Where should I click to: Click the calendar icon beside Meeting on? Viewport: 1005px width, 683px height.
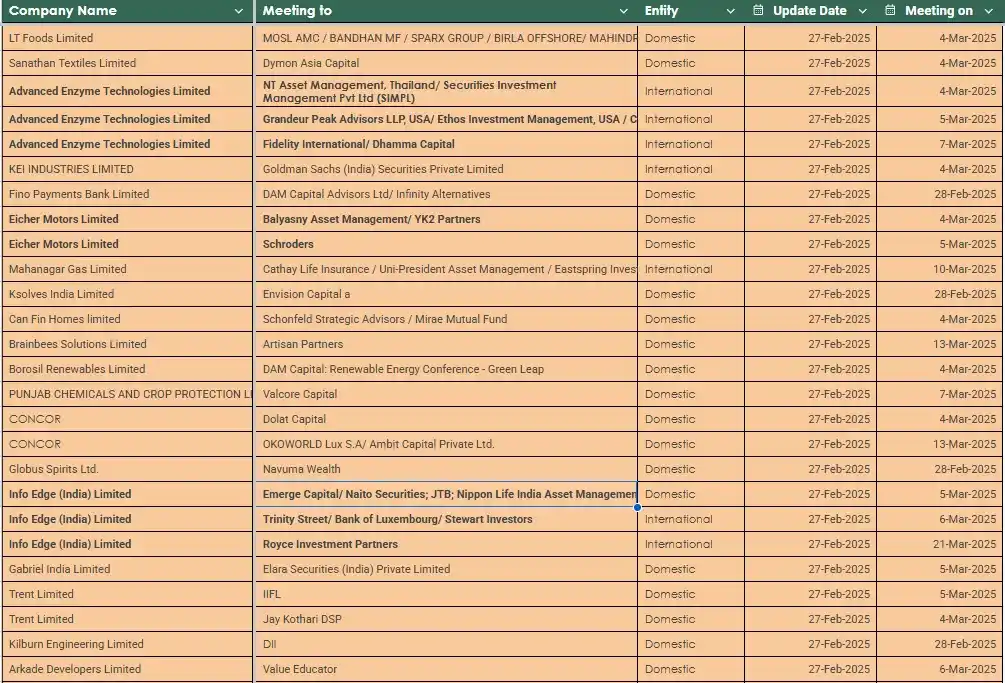[890, 10]
